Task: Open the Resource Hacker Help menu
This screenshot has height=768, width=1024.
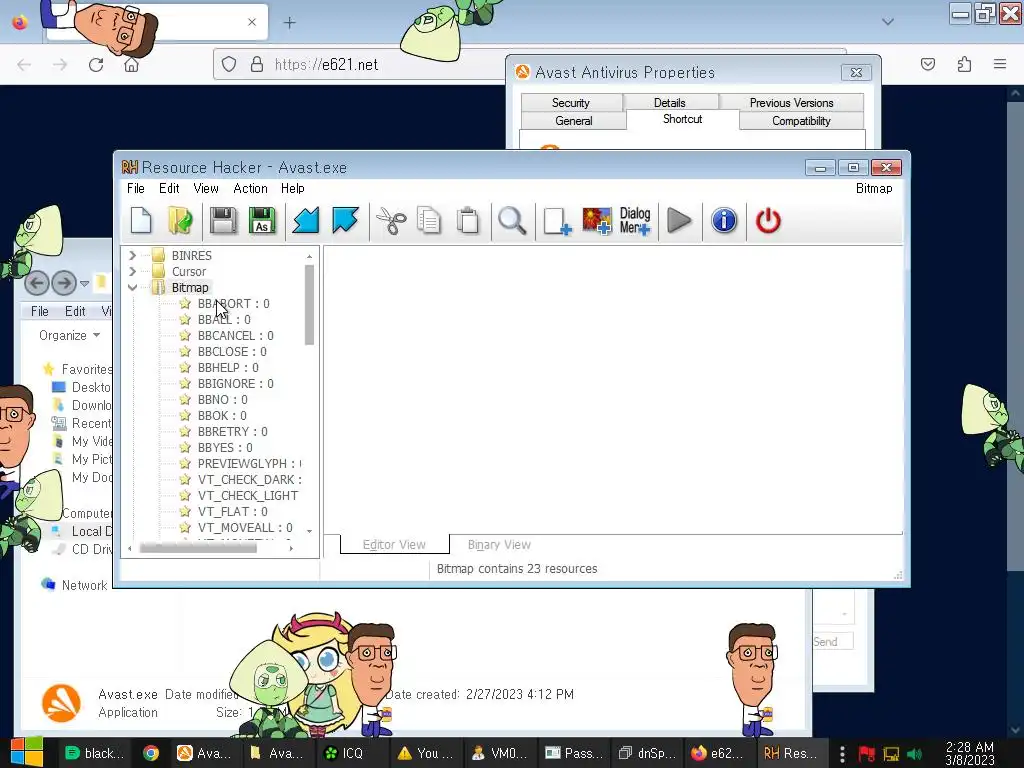Action: (293, 188)
